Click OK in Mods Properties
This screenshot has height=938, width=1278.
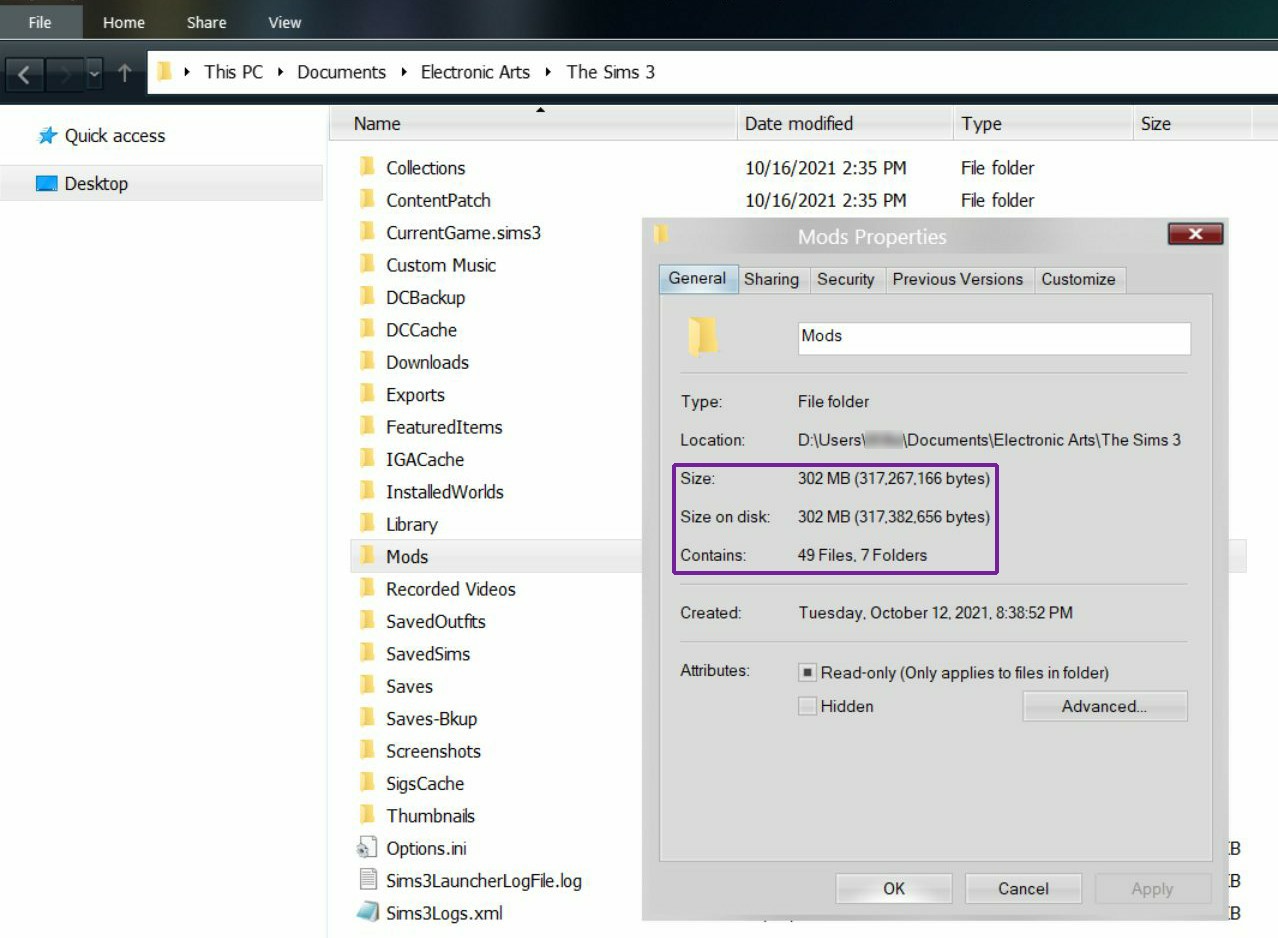pyautogui.click(x=894, y=888)
